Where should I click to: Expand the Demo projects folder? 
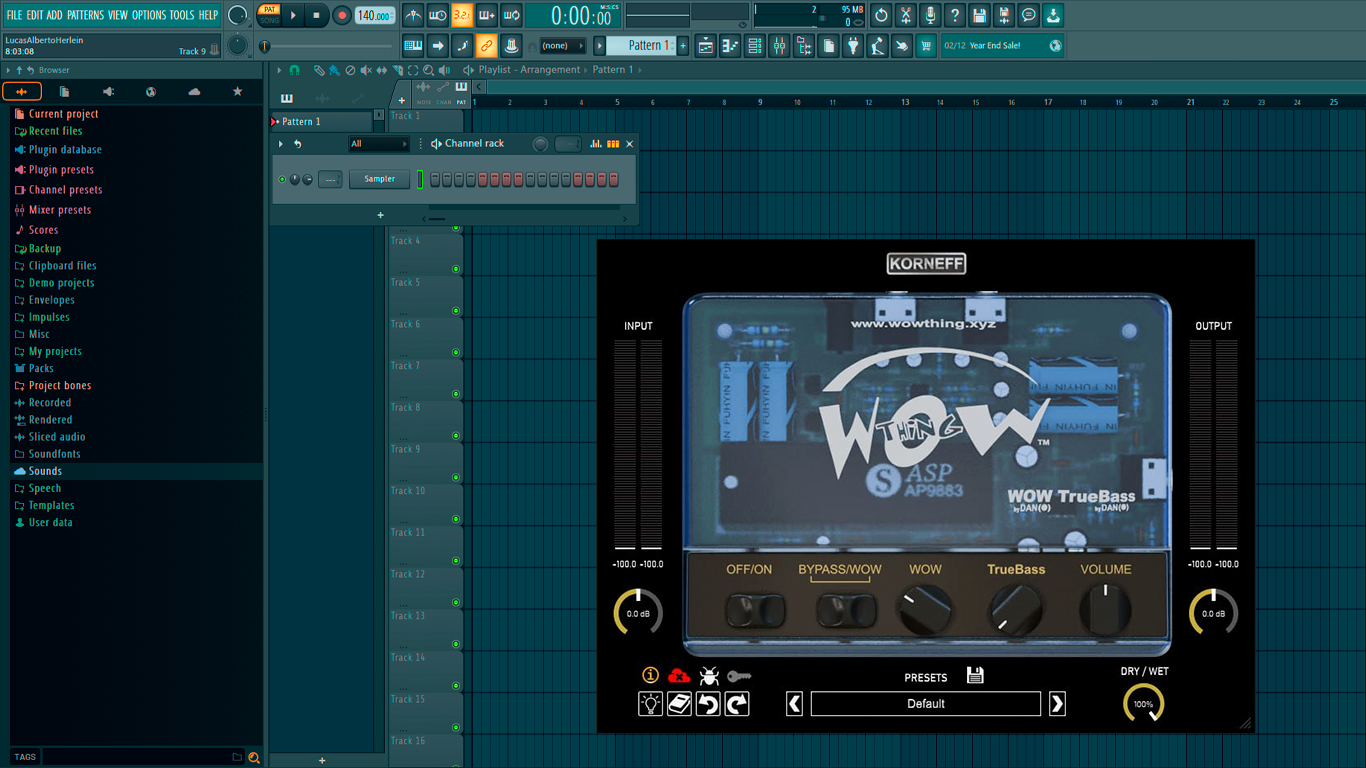click(x=61, y=283)
